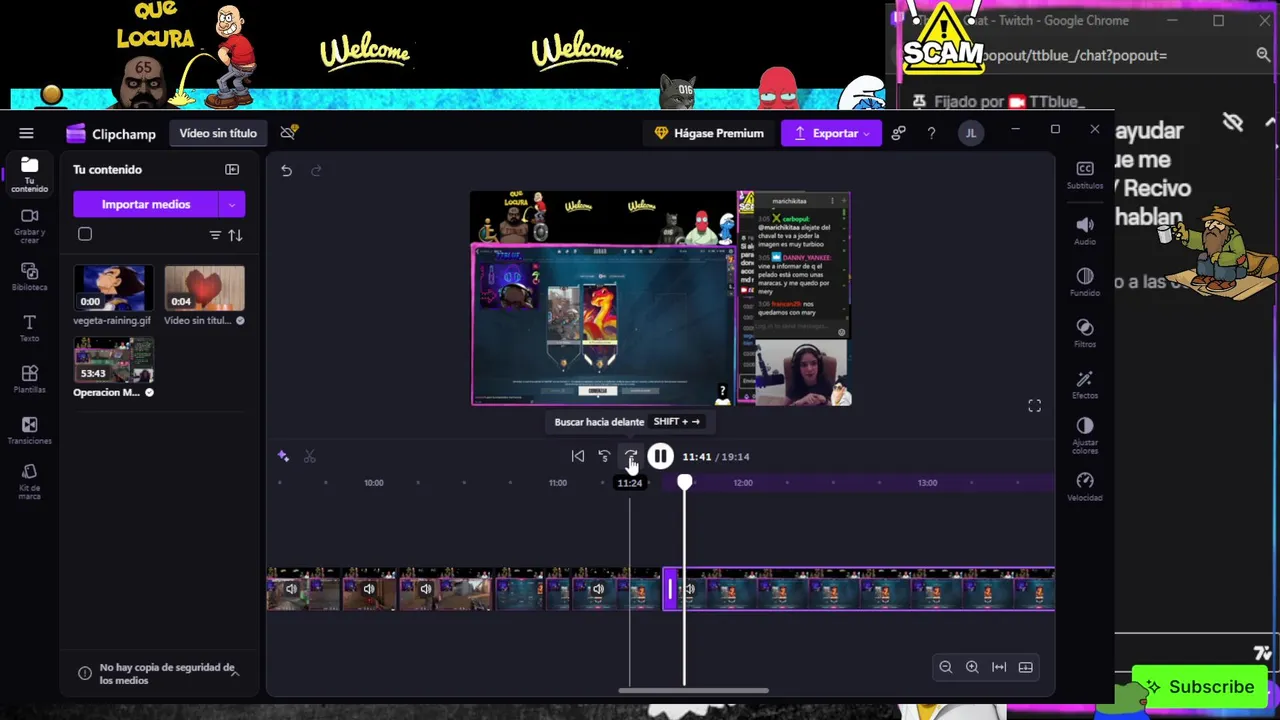Expand the Importar medios dropdown arrow

[232, 204]
